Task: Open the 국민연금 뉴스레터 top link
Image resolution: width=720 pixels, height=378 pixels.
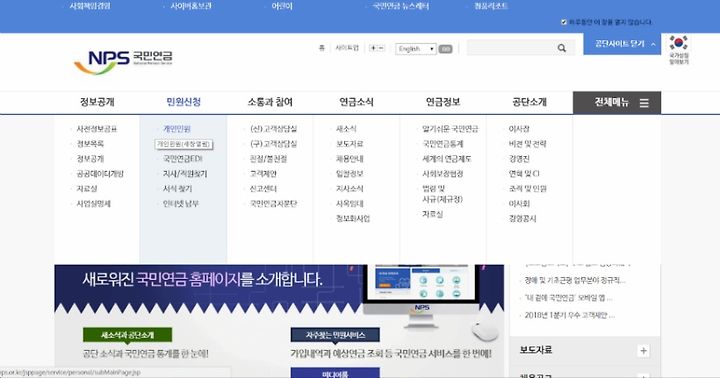Action: coord(400,6)
